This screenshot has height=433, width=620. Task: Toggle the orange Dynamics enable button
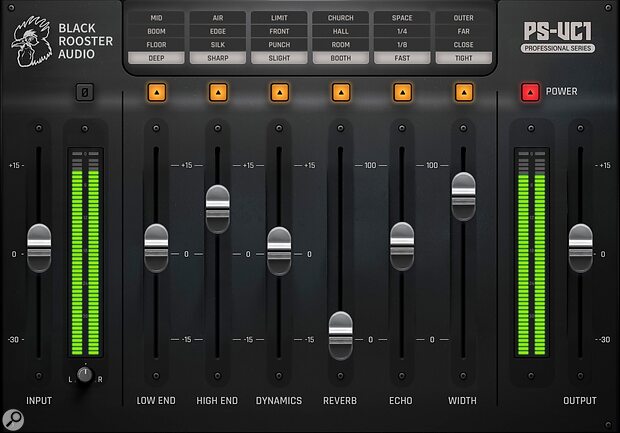[x=280, y=92]
